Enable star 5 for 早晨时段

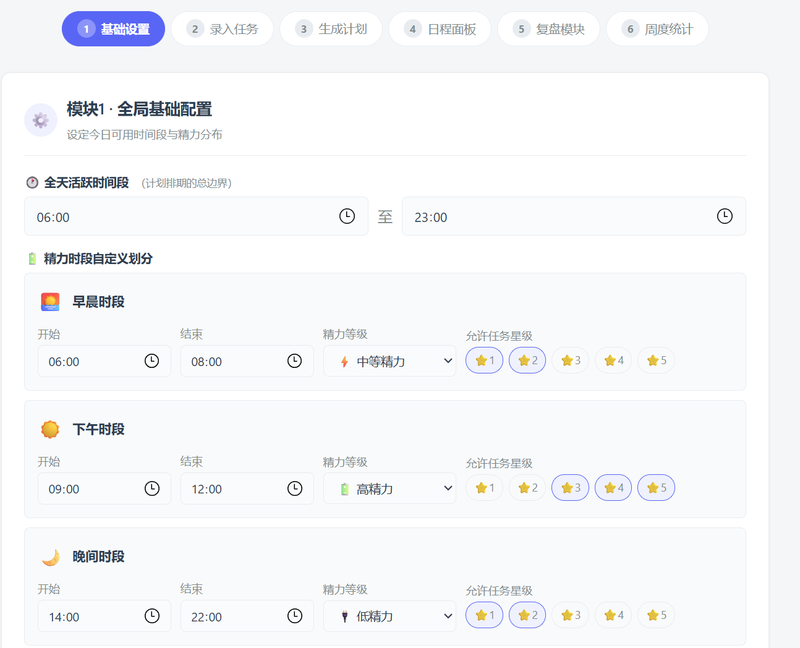click(656, 360)
